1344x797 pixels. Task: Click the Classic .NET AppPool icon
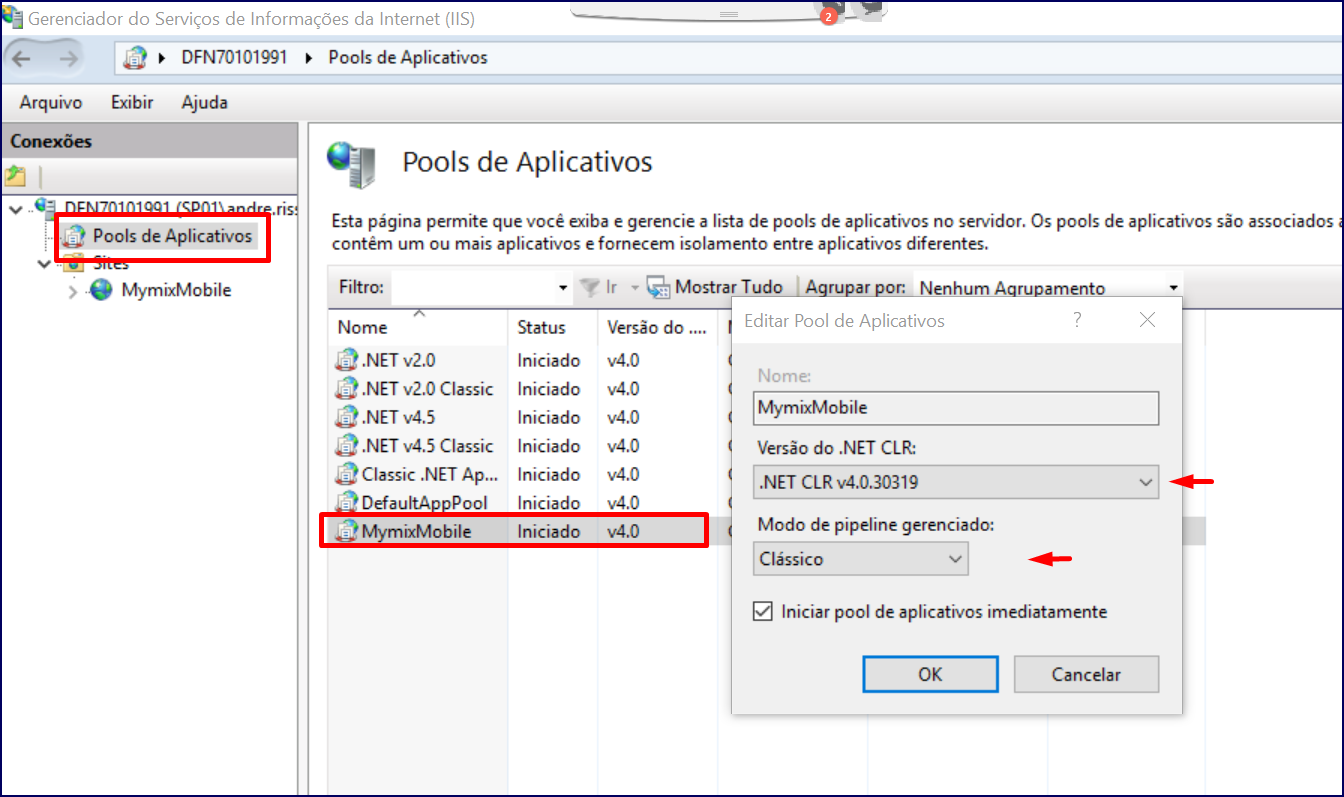(346, 474)
